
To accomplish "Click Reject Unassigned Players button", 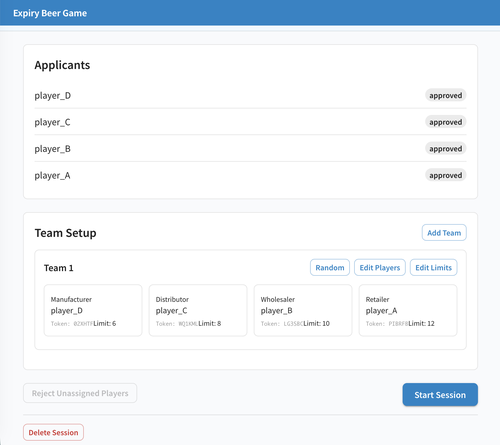I will tap(80, 393).
